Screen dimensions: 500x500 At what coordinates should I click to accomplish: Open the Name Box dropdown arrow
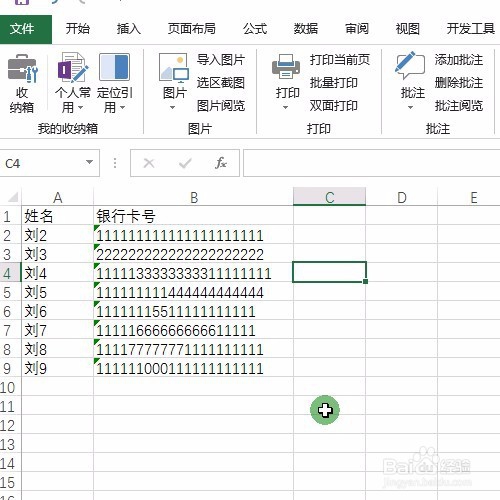point(89,162)
